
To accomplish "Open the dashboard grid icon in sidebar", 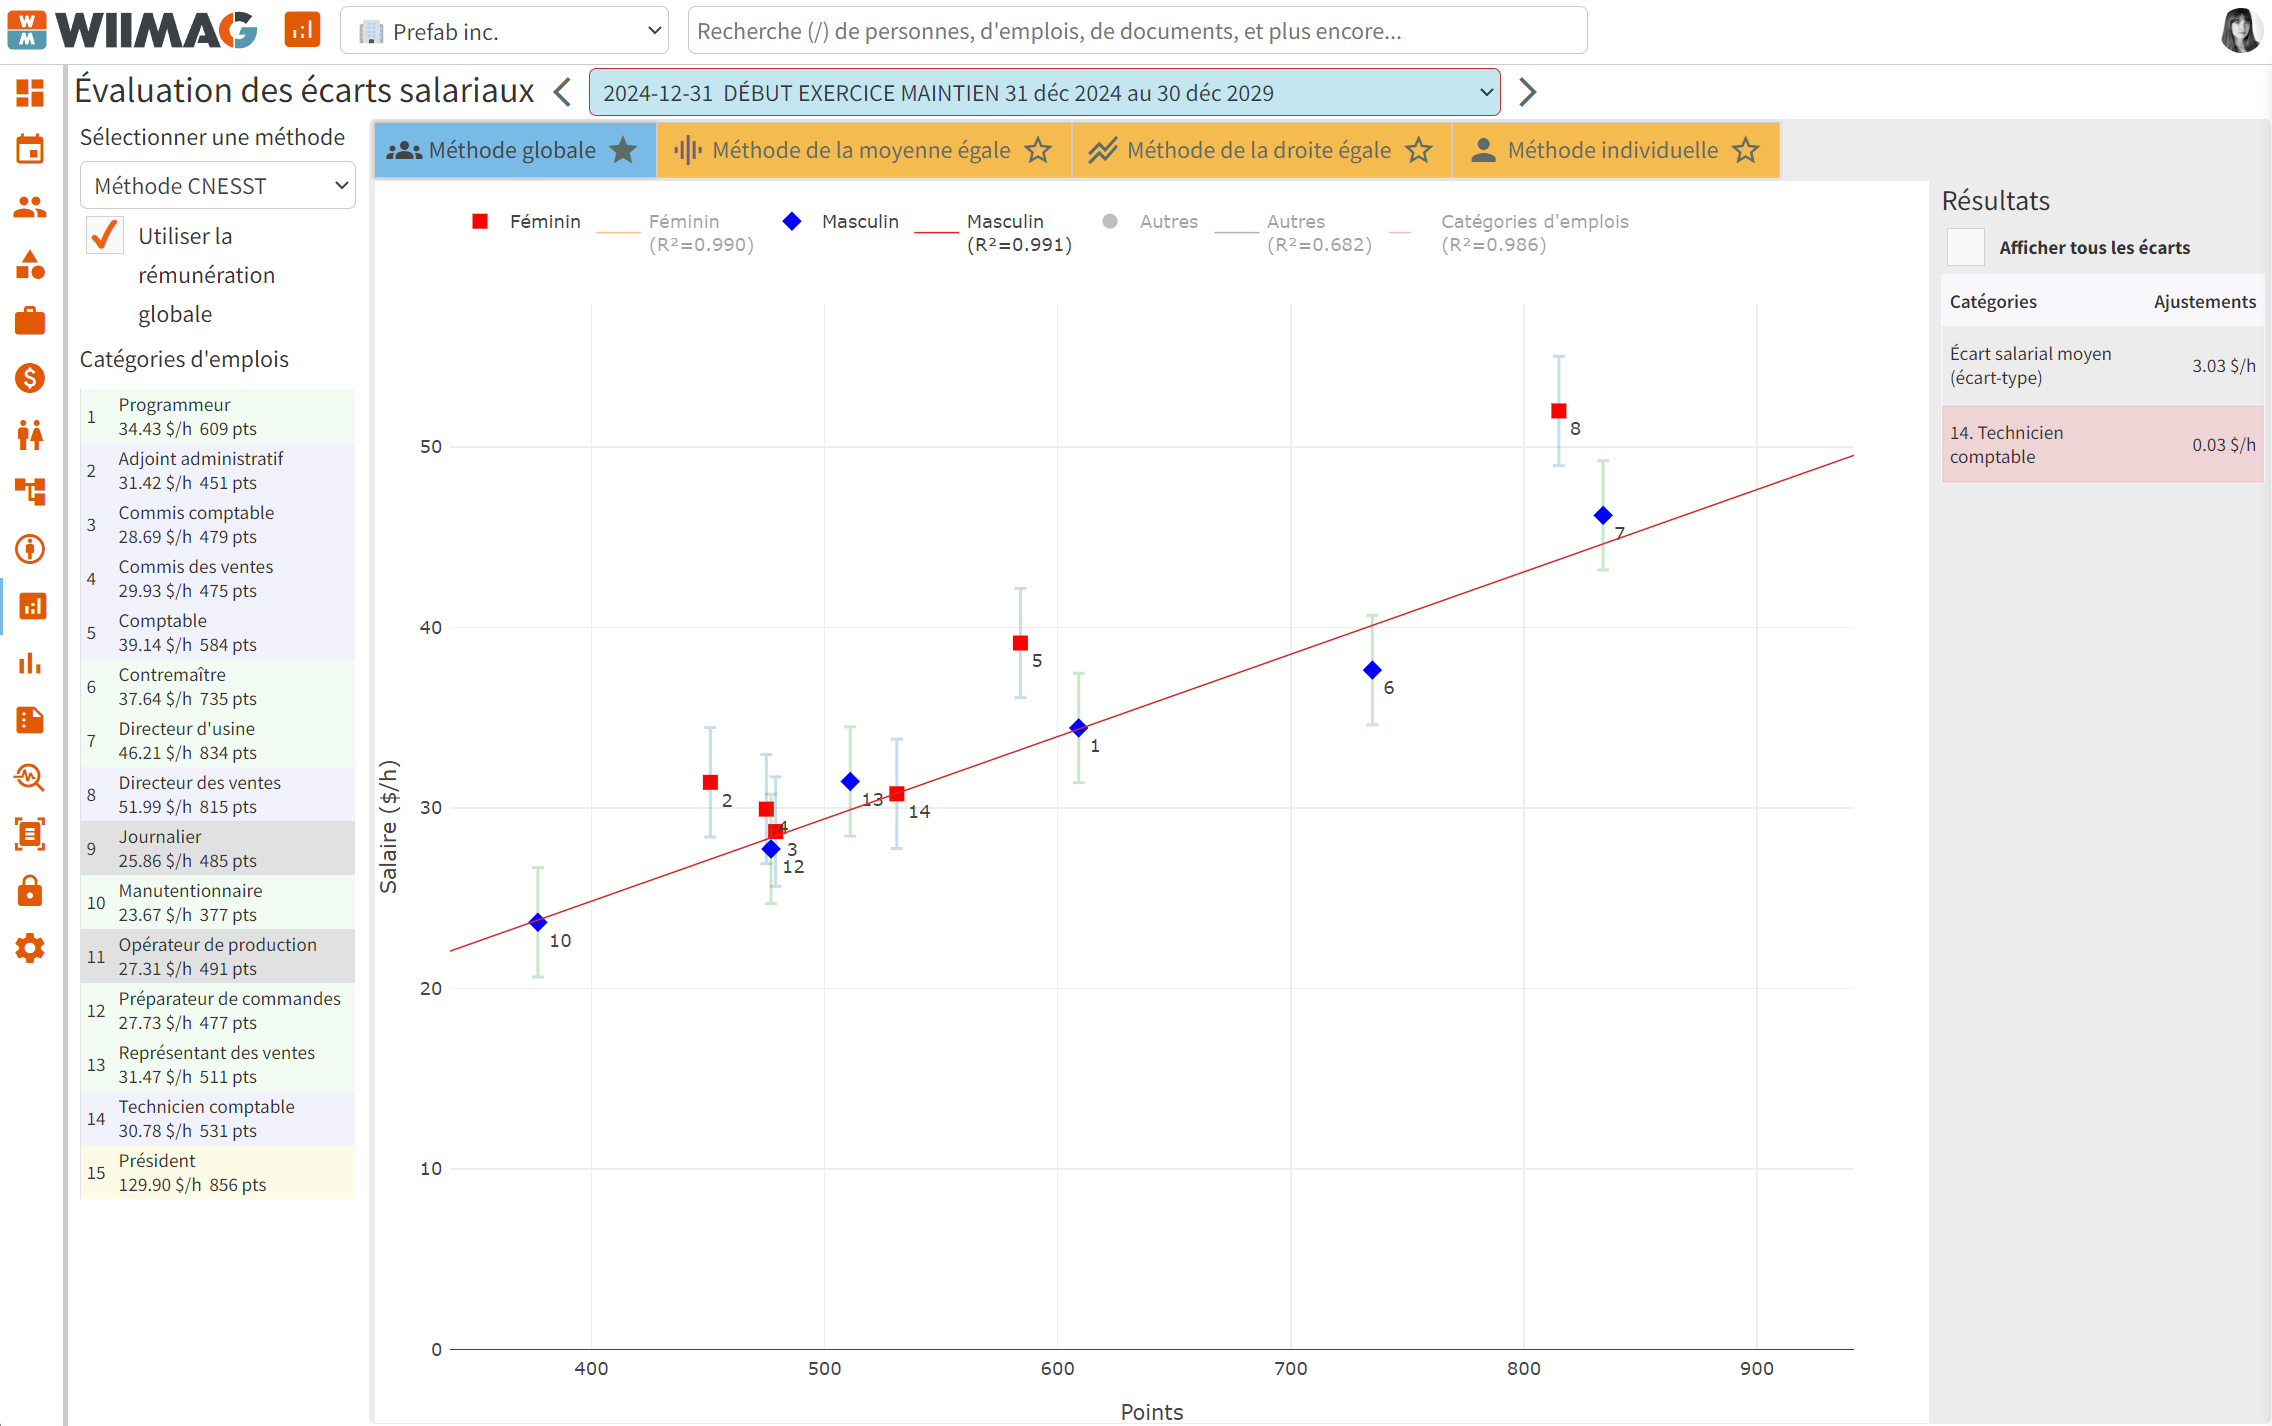I will point(30,93).
